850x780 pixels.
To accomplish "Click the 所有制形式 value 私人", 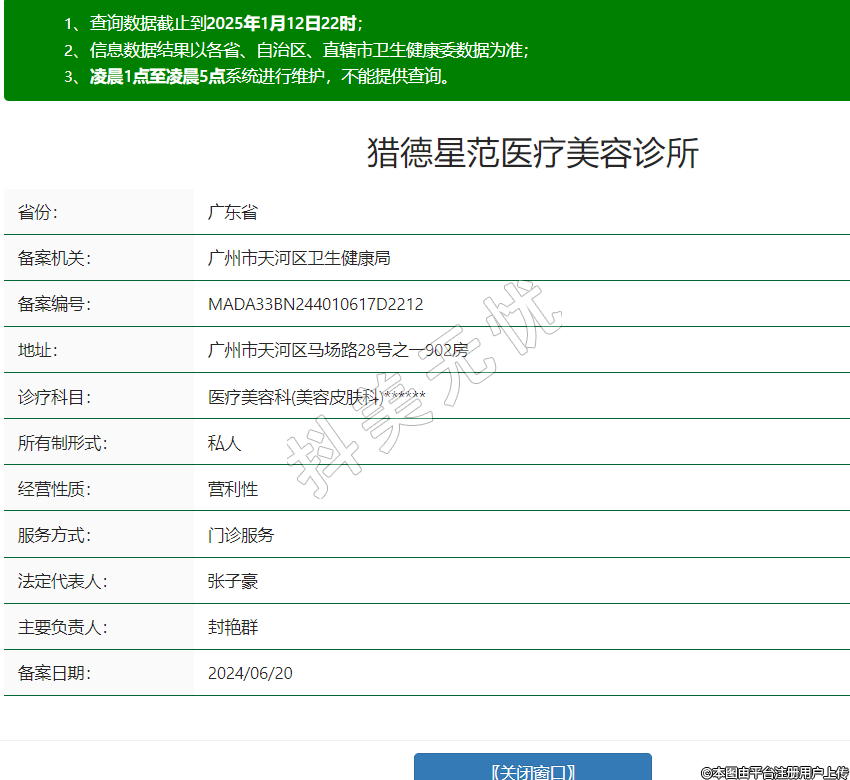I will coord(224,443).
